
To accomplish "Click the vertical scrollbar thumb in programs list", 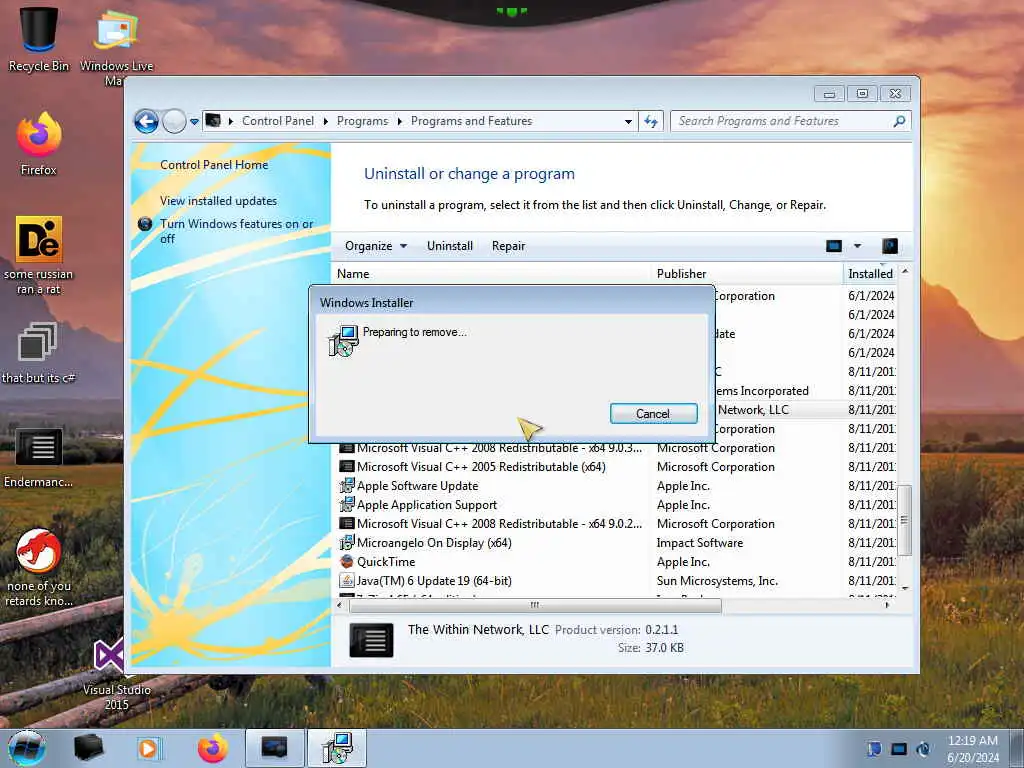I will click(904, 520).
